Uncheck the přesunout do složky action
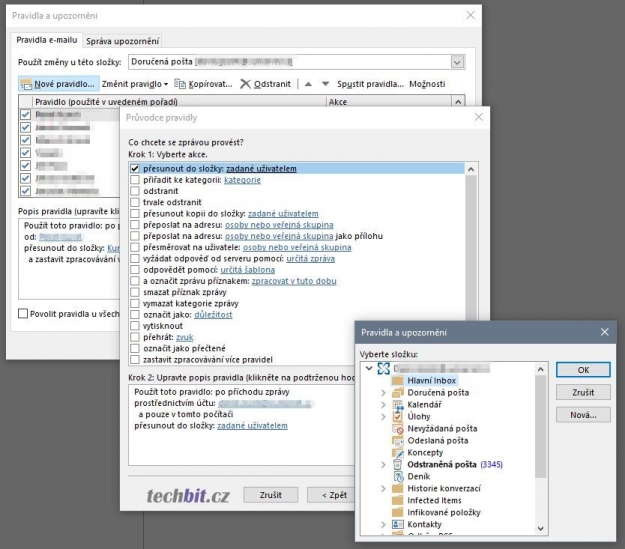 coord(135,169)
